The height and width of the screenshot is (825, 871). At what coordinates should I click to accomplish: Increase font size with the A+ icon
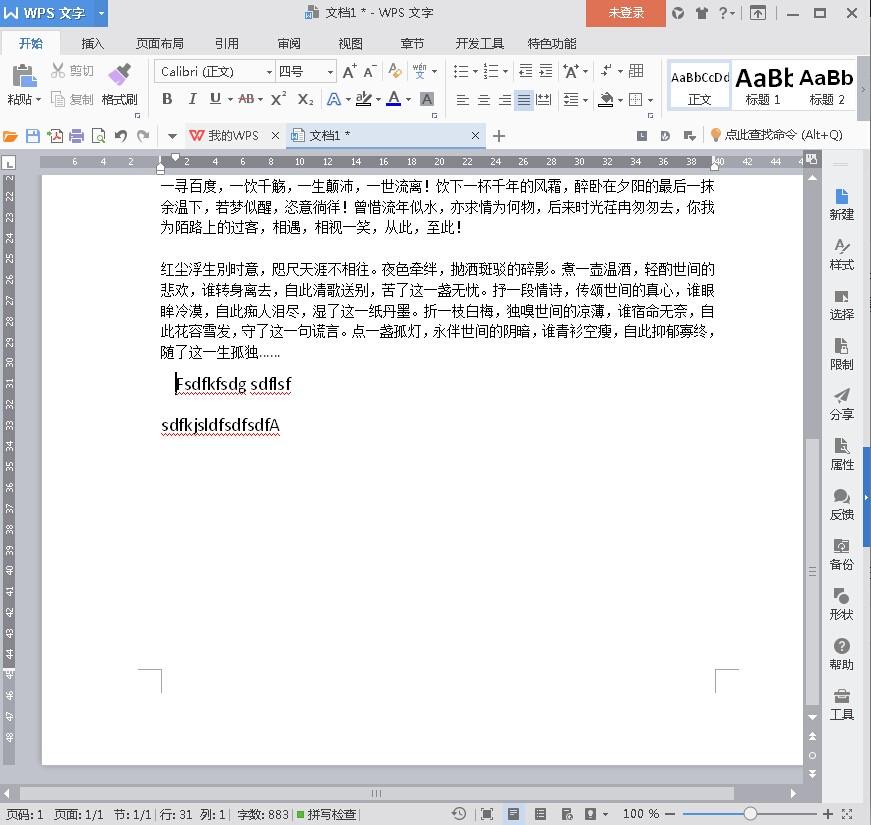[349, 71]
